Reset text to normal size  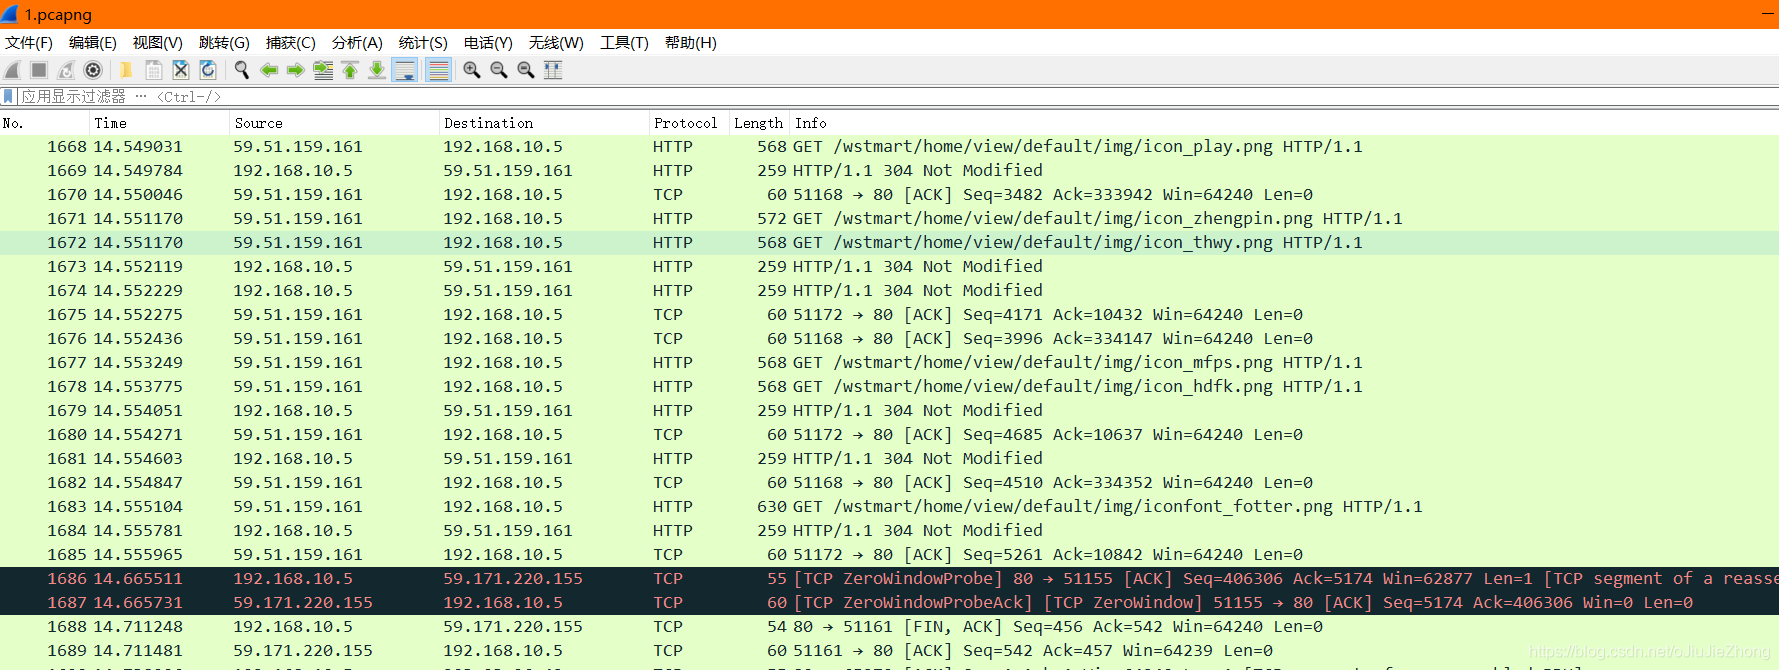point(525,70)
